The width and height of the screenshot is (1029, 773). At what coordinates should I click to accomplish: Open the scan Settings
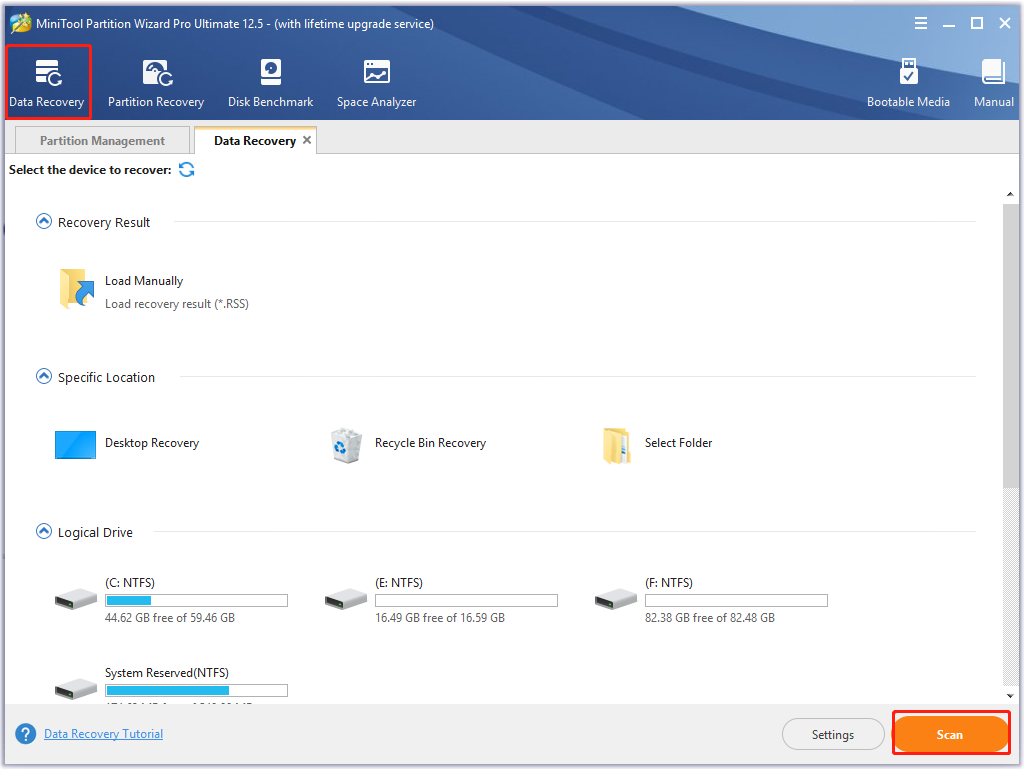coord(833,734)
